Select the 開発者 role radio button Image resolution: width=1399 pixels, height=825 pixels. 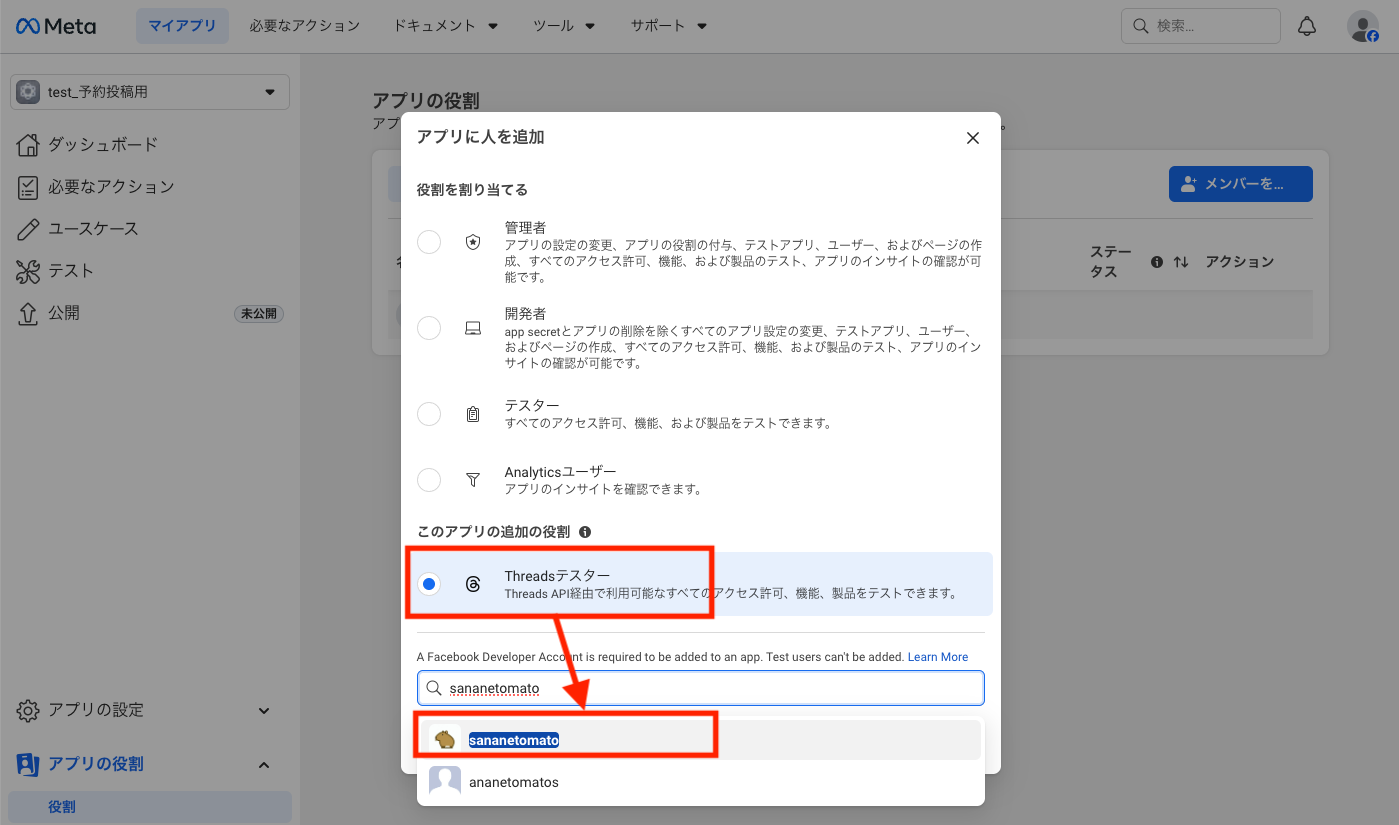coord(429,328)
